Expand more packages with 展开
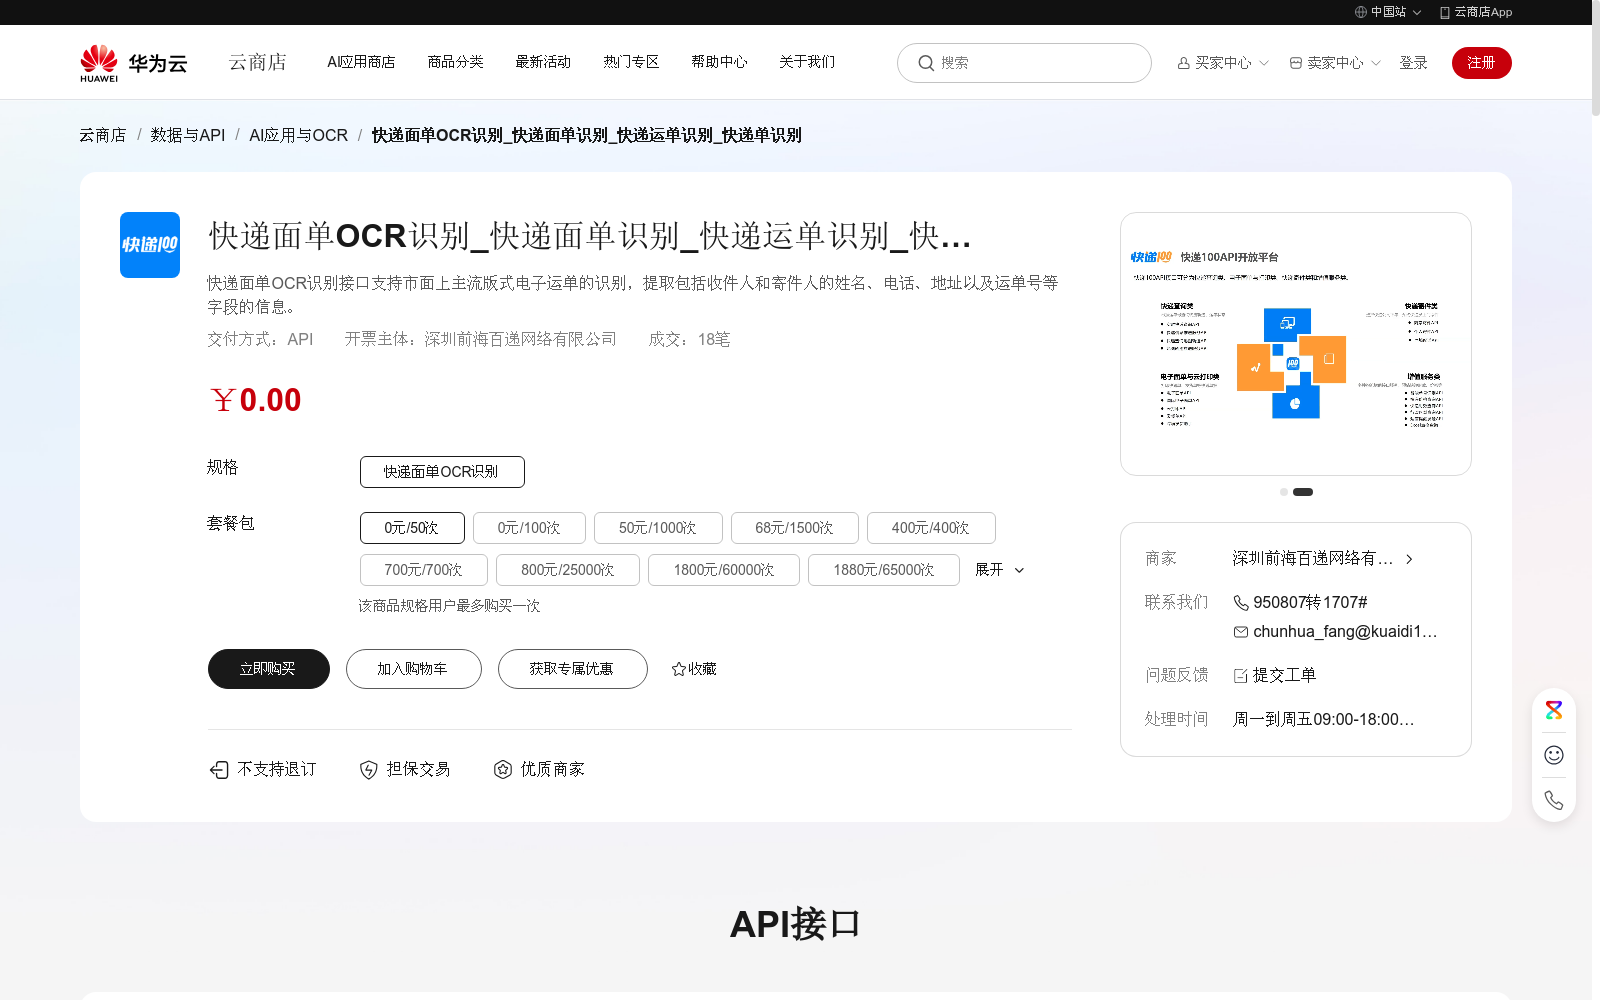Screen dimensions: 1600x1000 [x=1000, y=570]
